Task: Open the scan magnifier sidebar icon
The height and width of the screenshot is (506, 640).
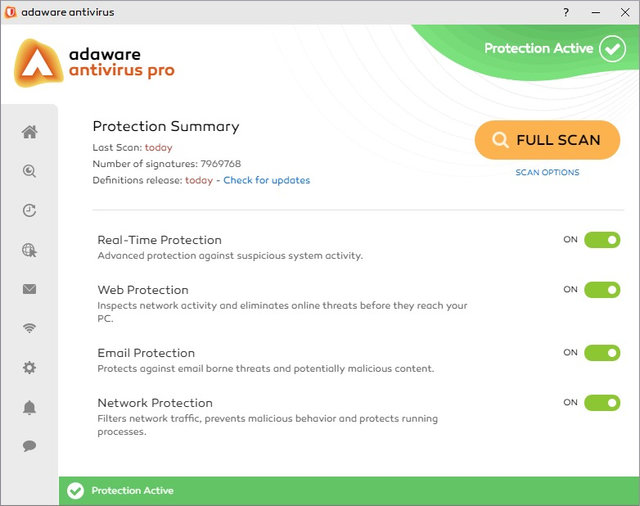Action: 29,171
